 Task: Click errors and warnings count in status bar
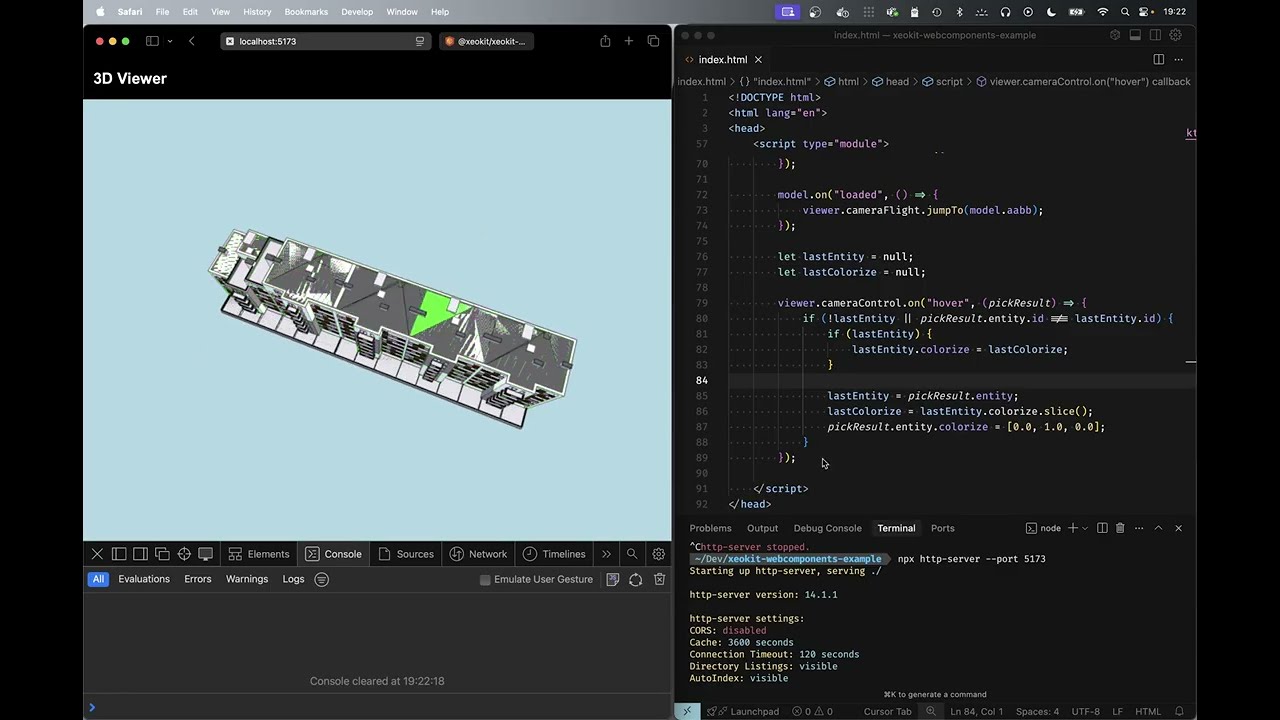tap(813, 712)
